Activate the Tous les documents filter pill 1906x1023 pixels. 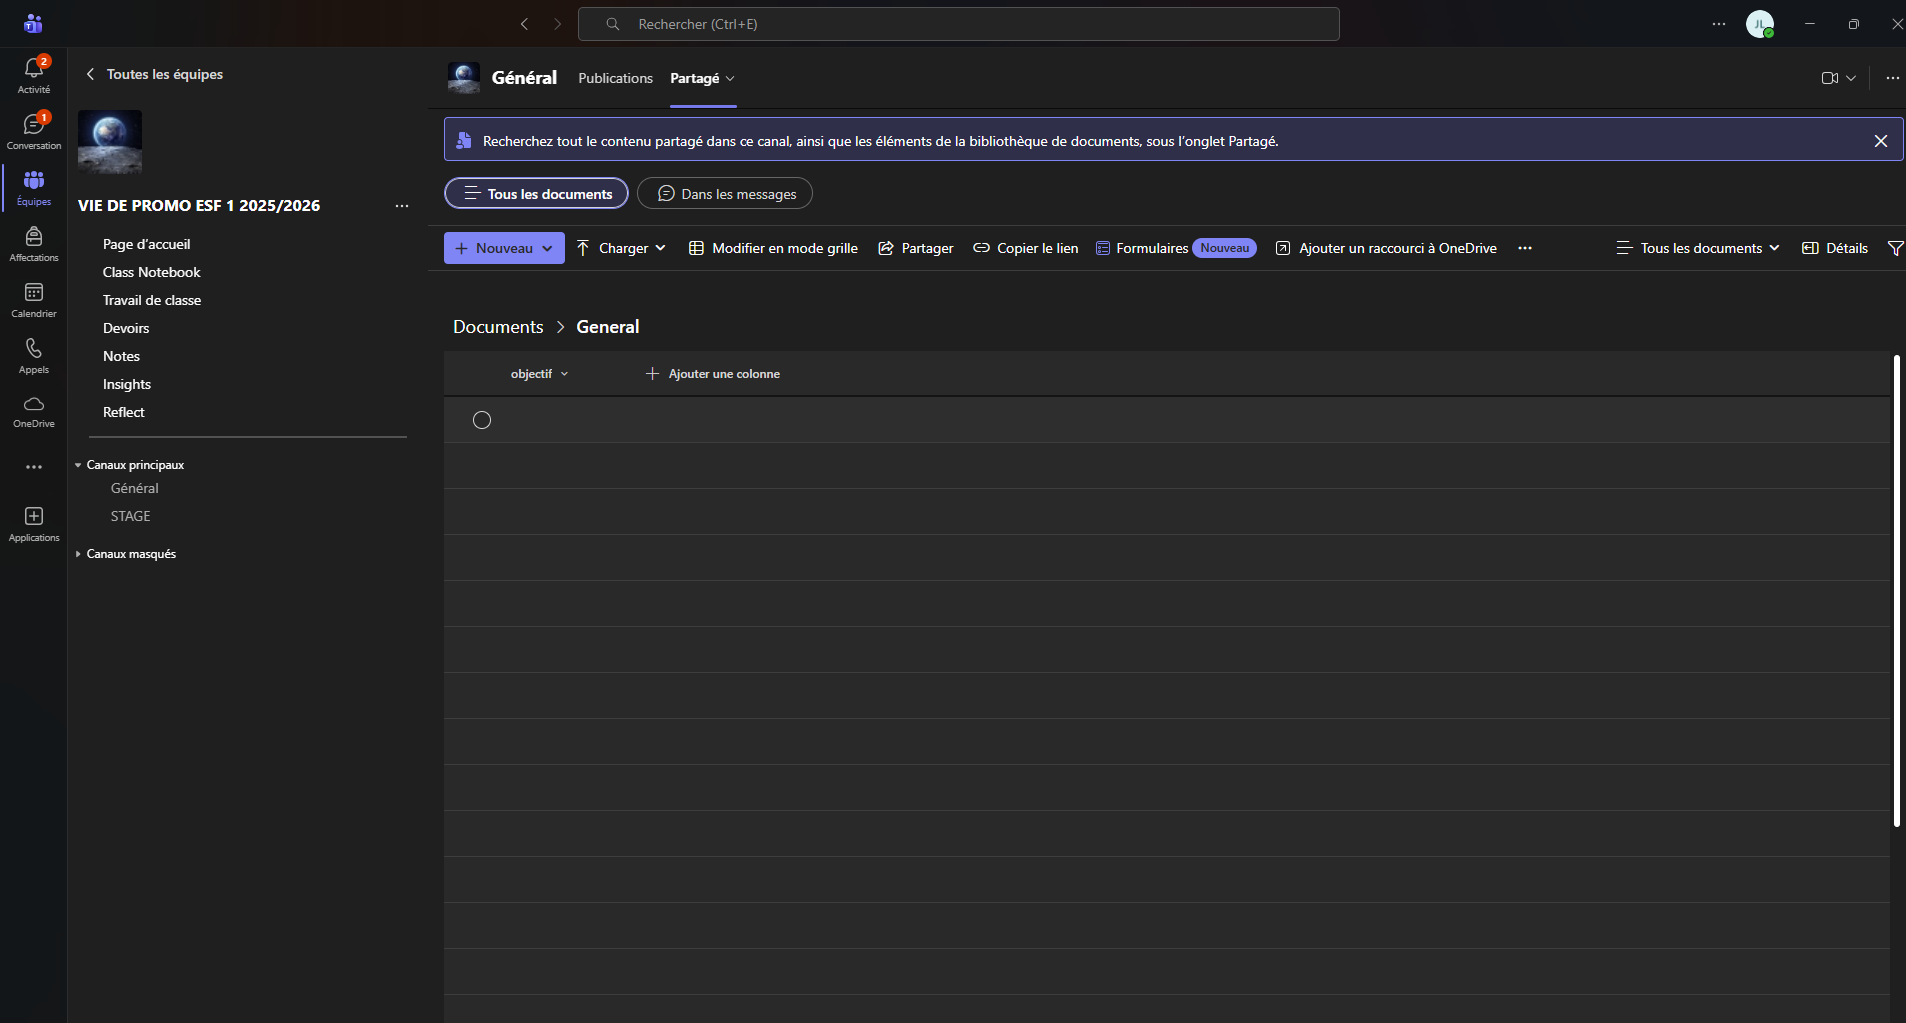(536, 194)
